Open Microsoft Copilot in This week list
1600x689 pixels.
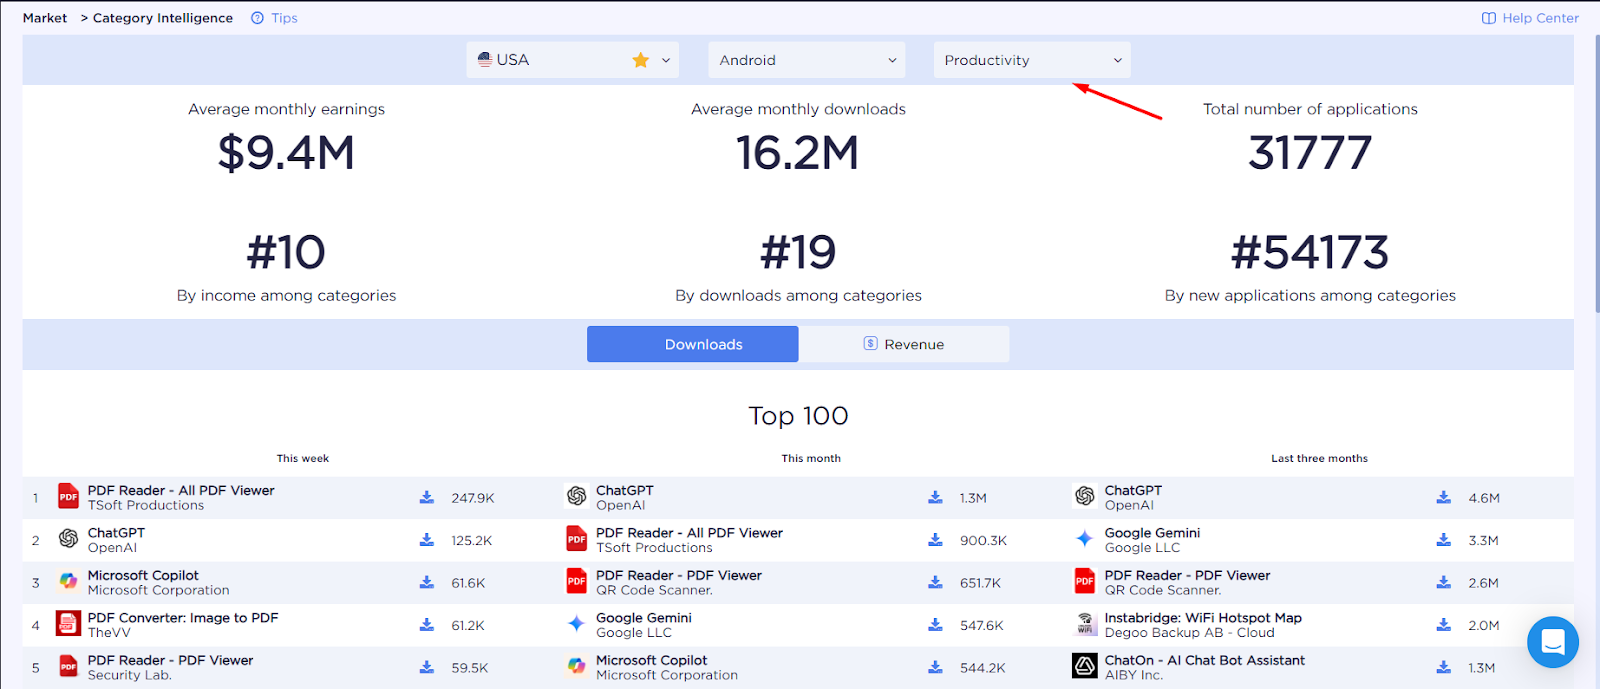pyautogui.click(x=143, y=575)
